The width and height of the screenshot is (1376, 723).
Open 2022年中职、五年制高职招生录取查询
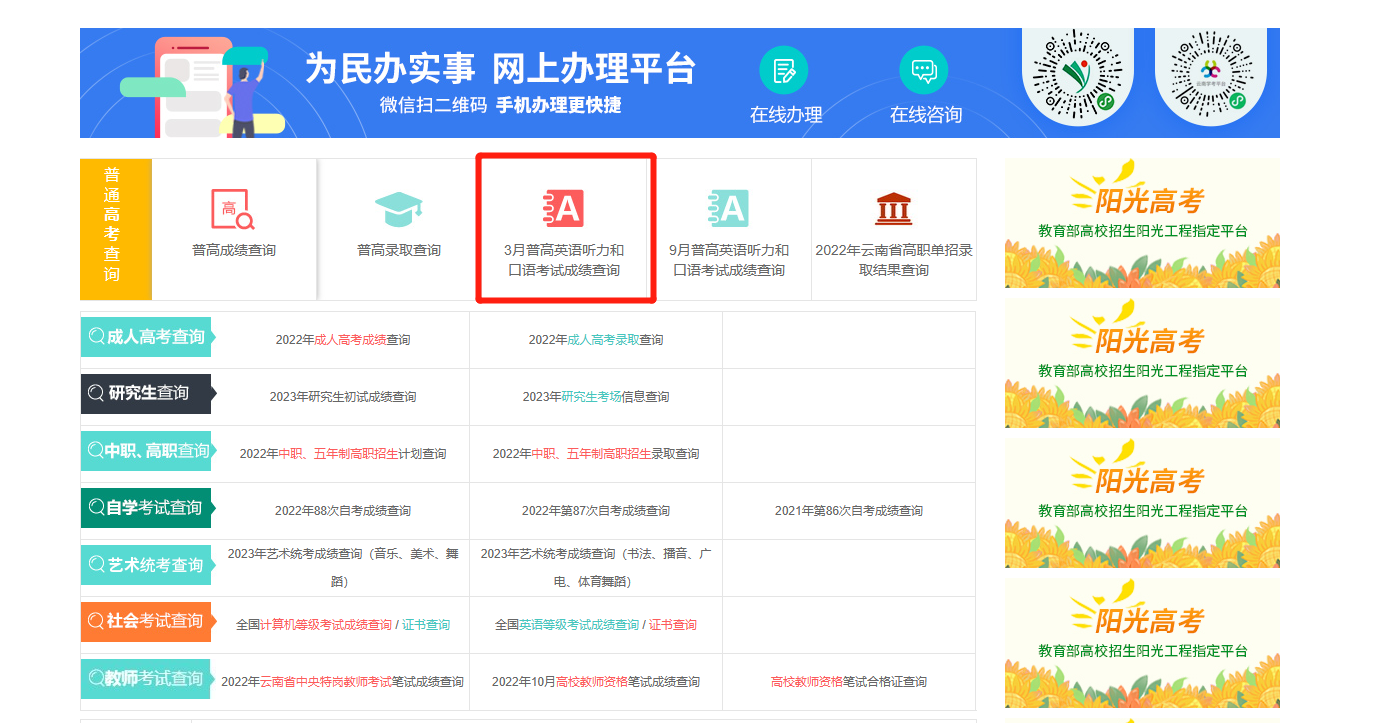tap(596, 454)
